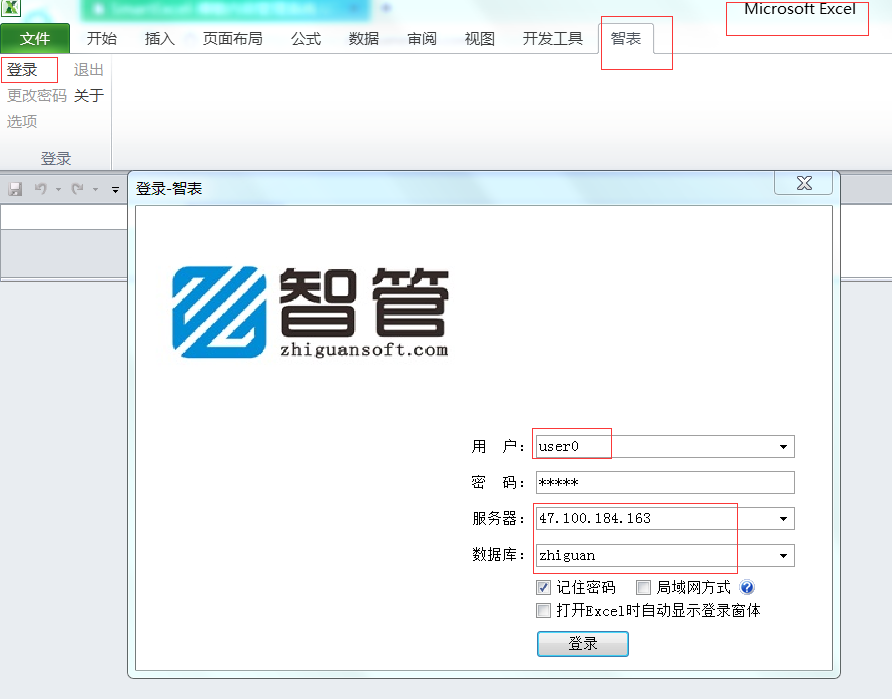Open the 文件 menu tab
The height and width of the screenshot is (699, 892).
tap(35, 39)
